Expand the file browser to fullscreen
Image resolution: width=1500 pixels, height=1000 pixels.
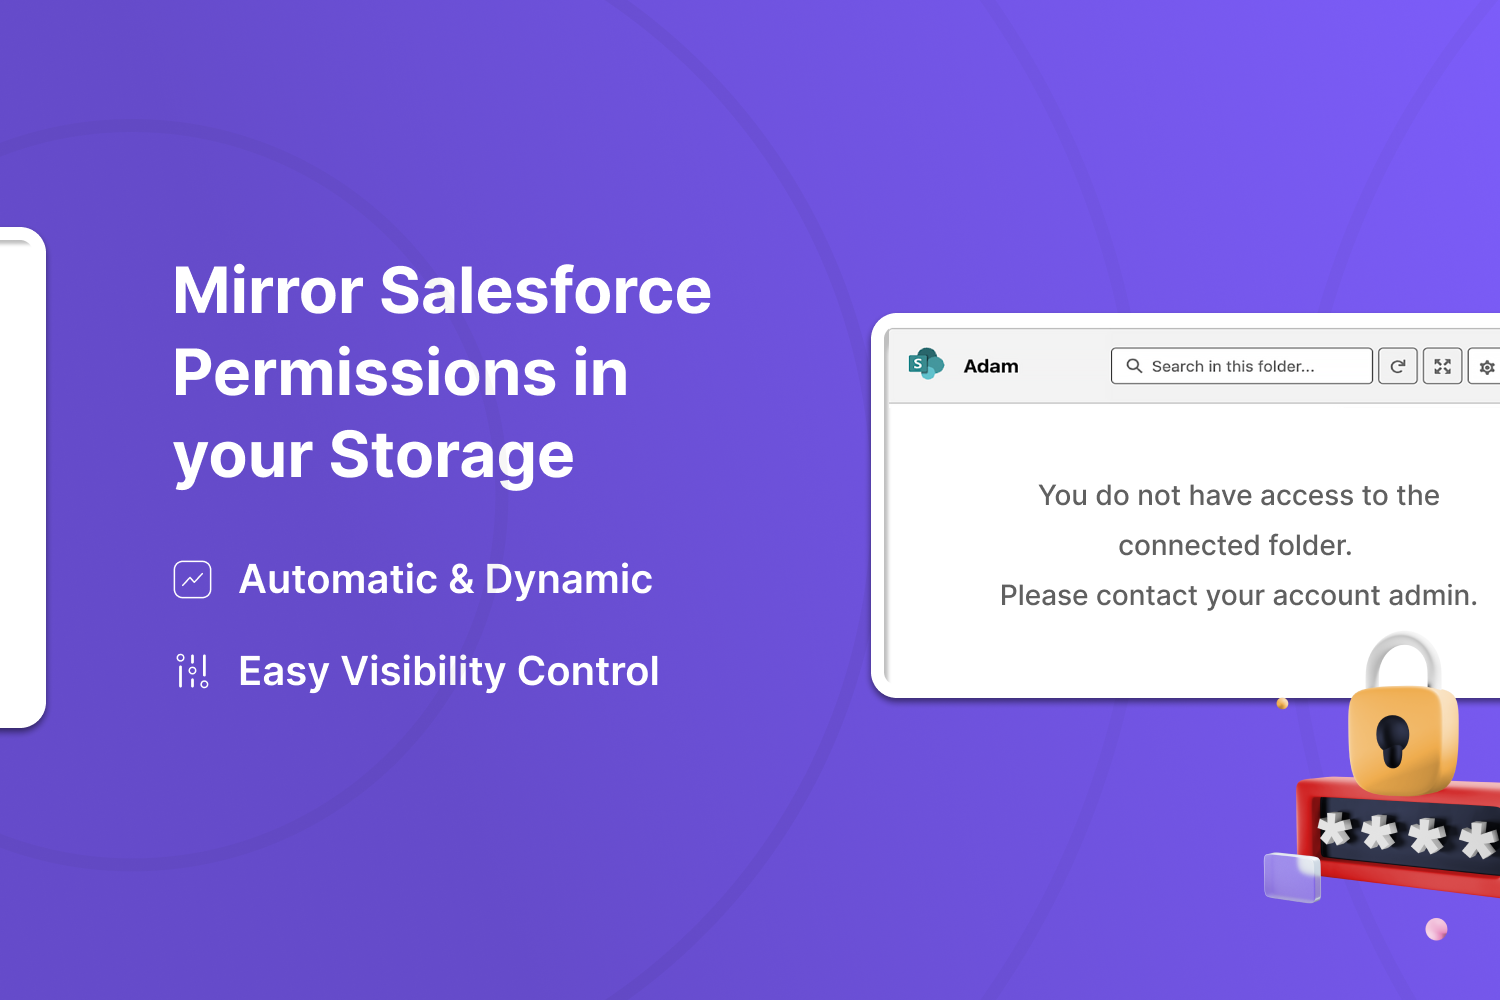(1442, 366)
